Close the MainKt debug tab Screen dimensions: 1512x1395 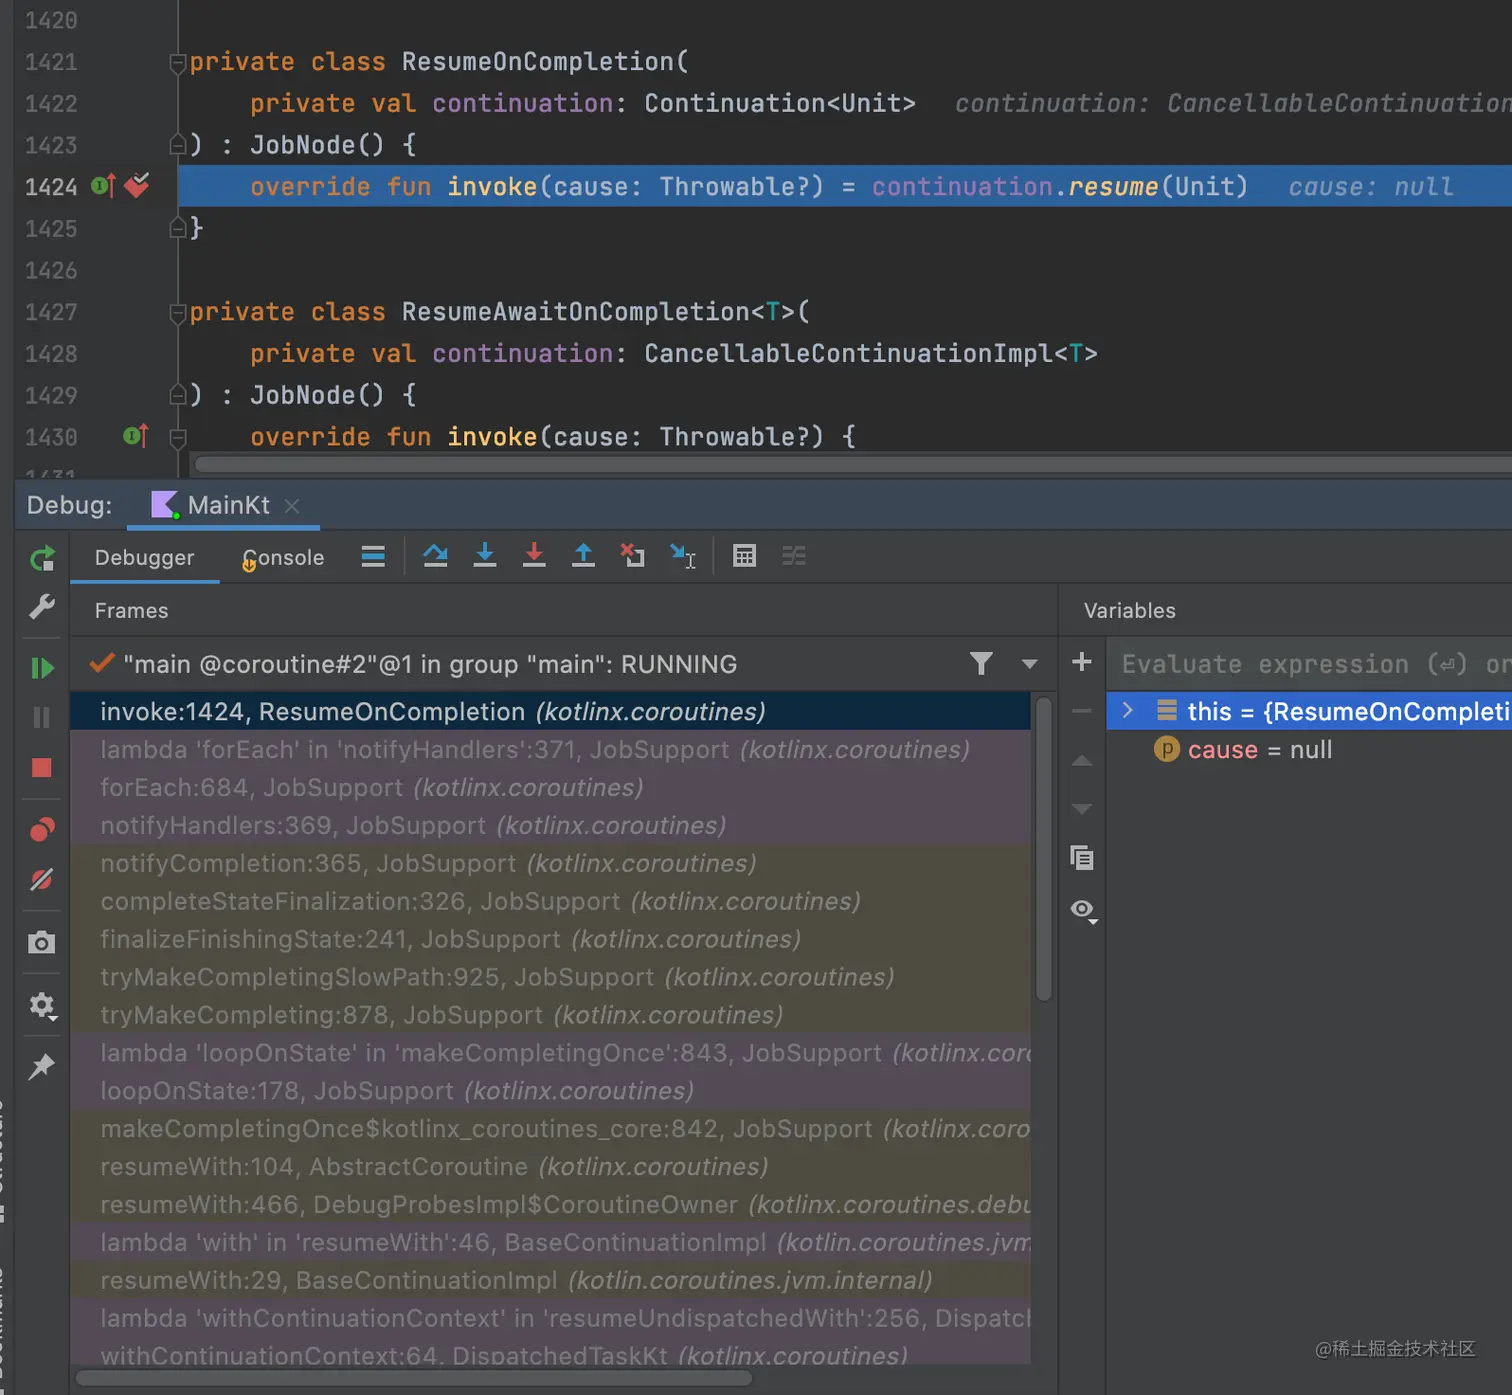click(292, 506)
